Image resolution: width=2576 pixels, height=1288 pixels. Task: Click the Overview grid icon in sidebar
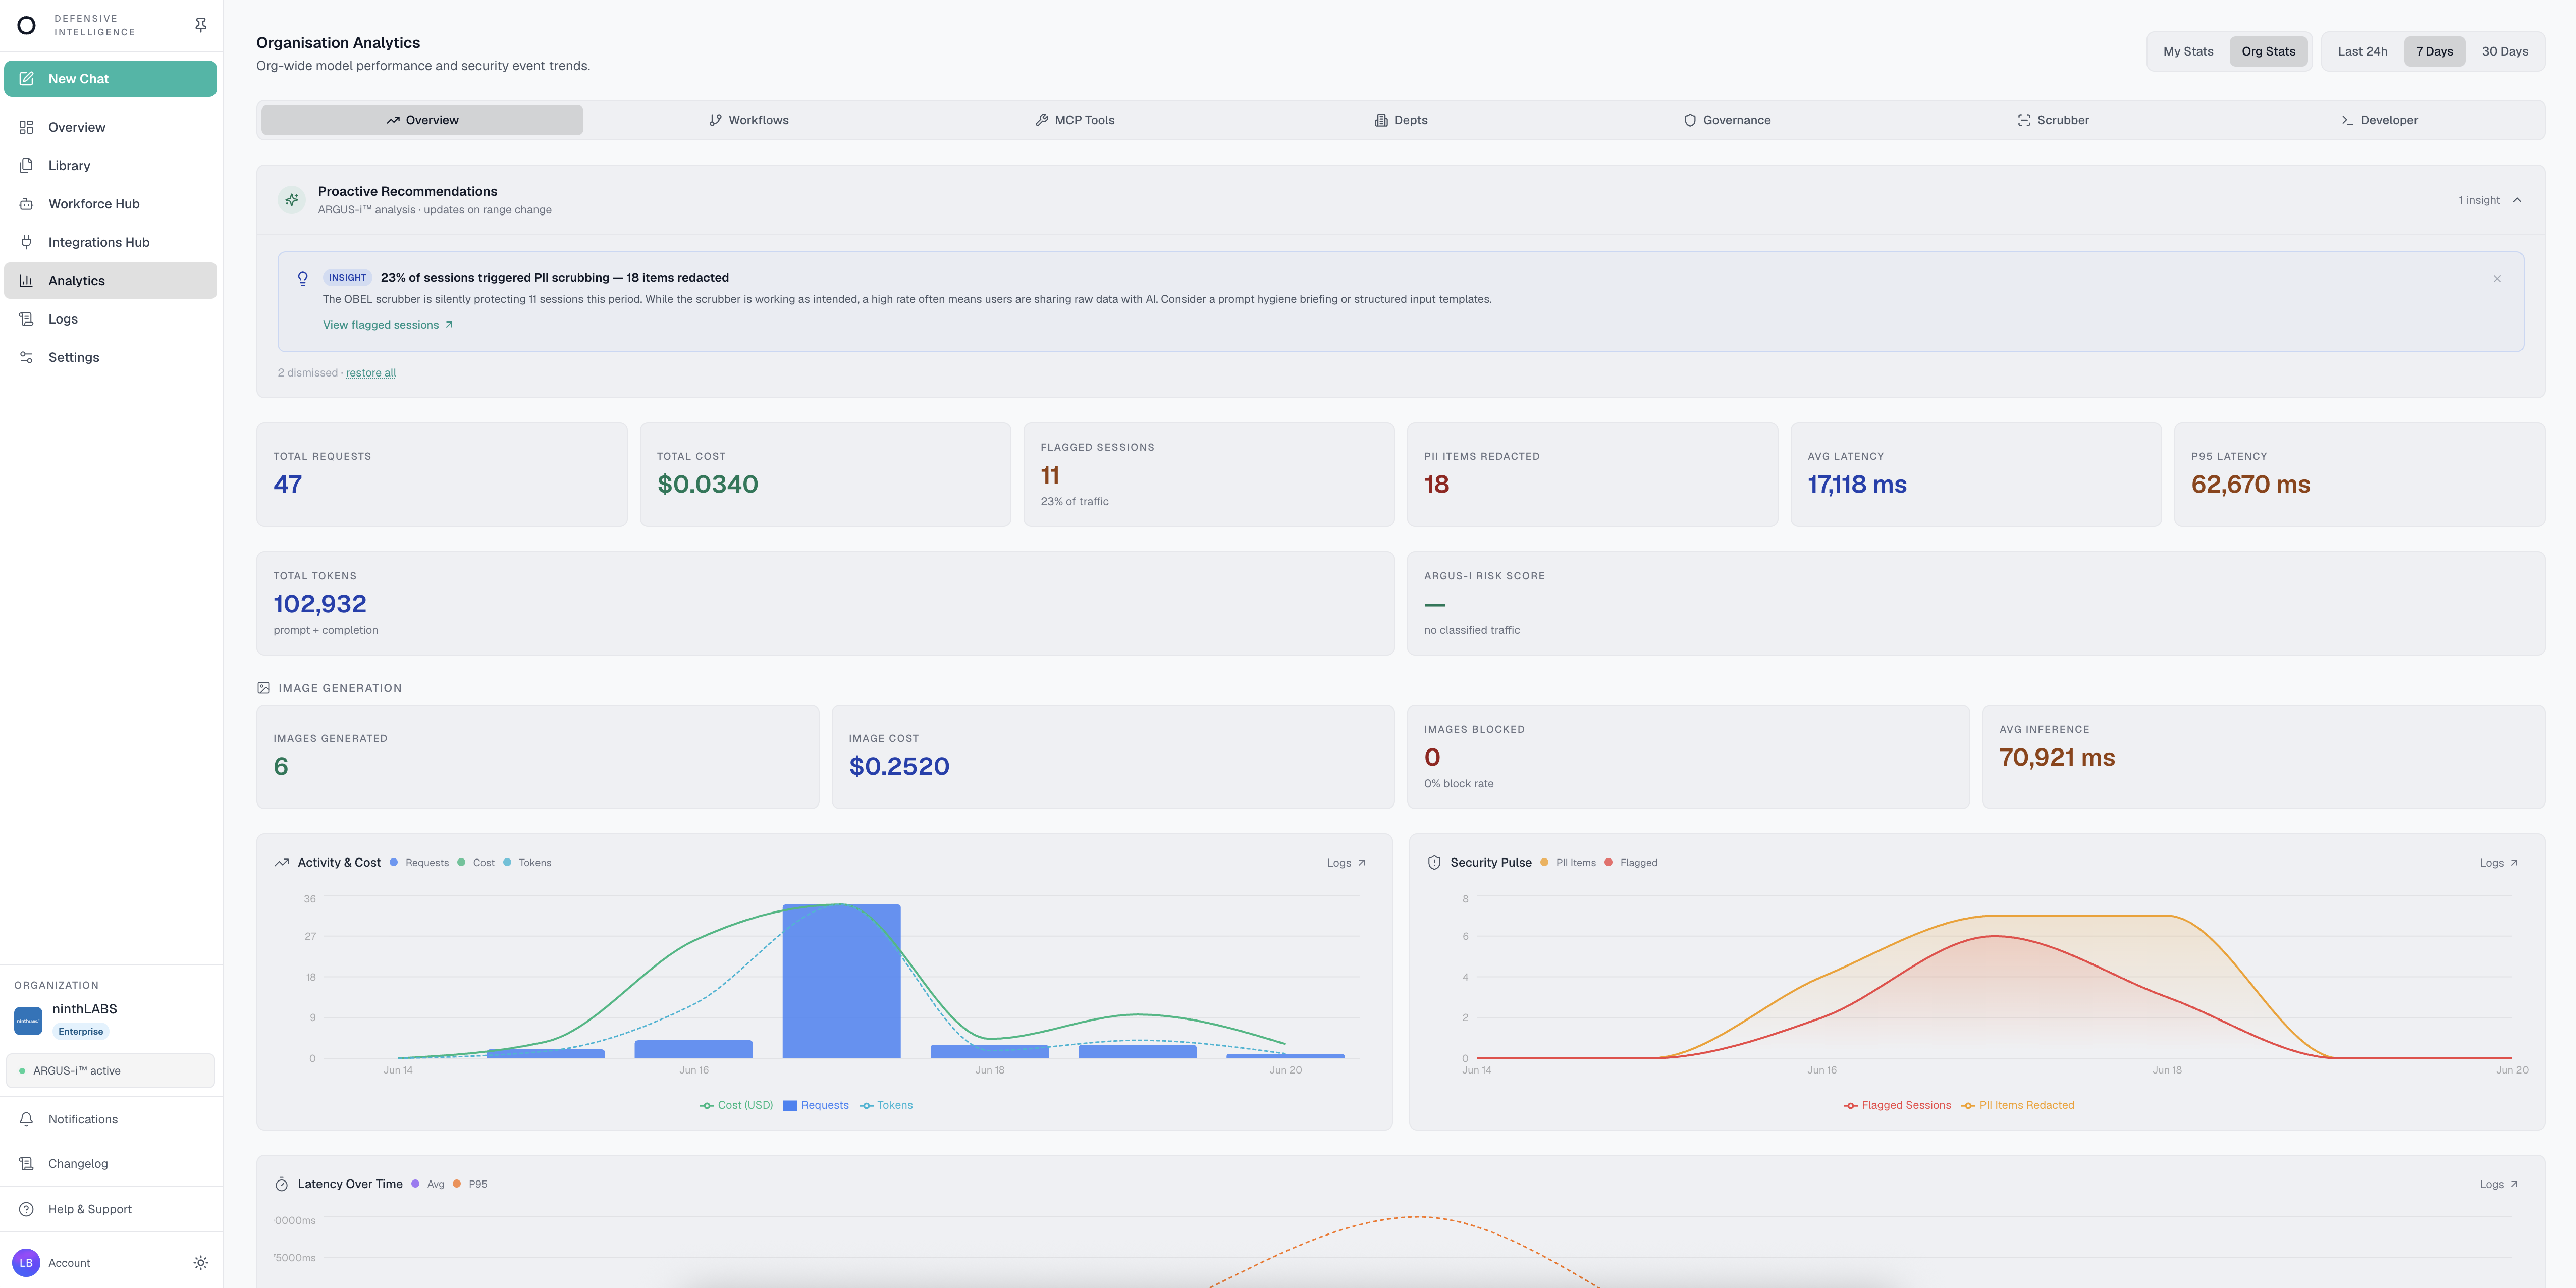tap(26, 127)
